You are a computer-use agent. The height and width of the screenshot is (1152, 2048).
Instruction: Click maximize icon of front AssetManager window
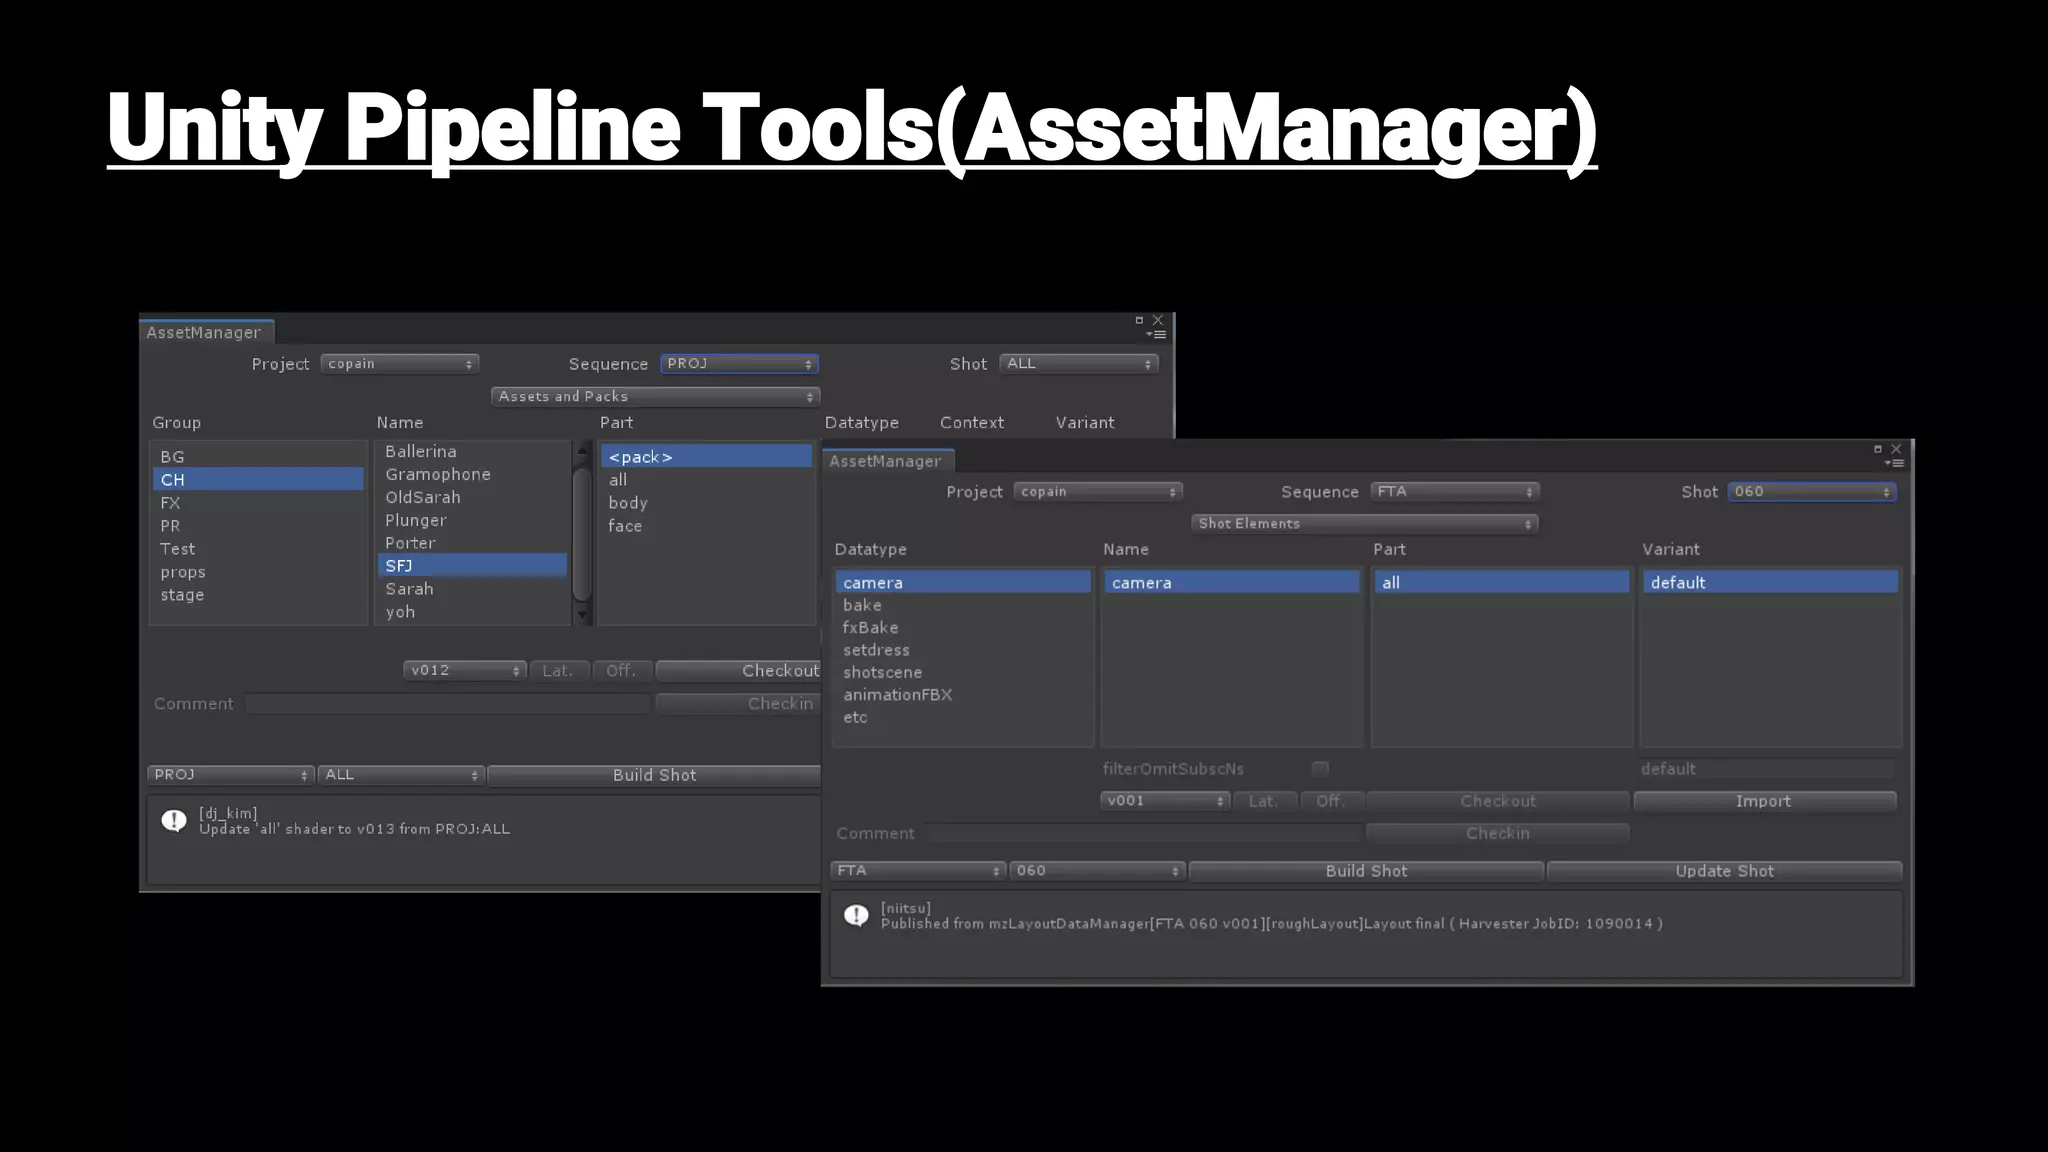[x=1878, y=449]
